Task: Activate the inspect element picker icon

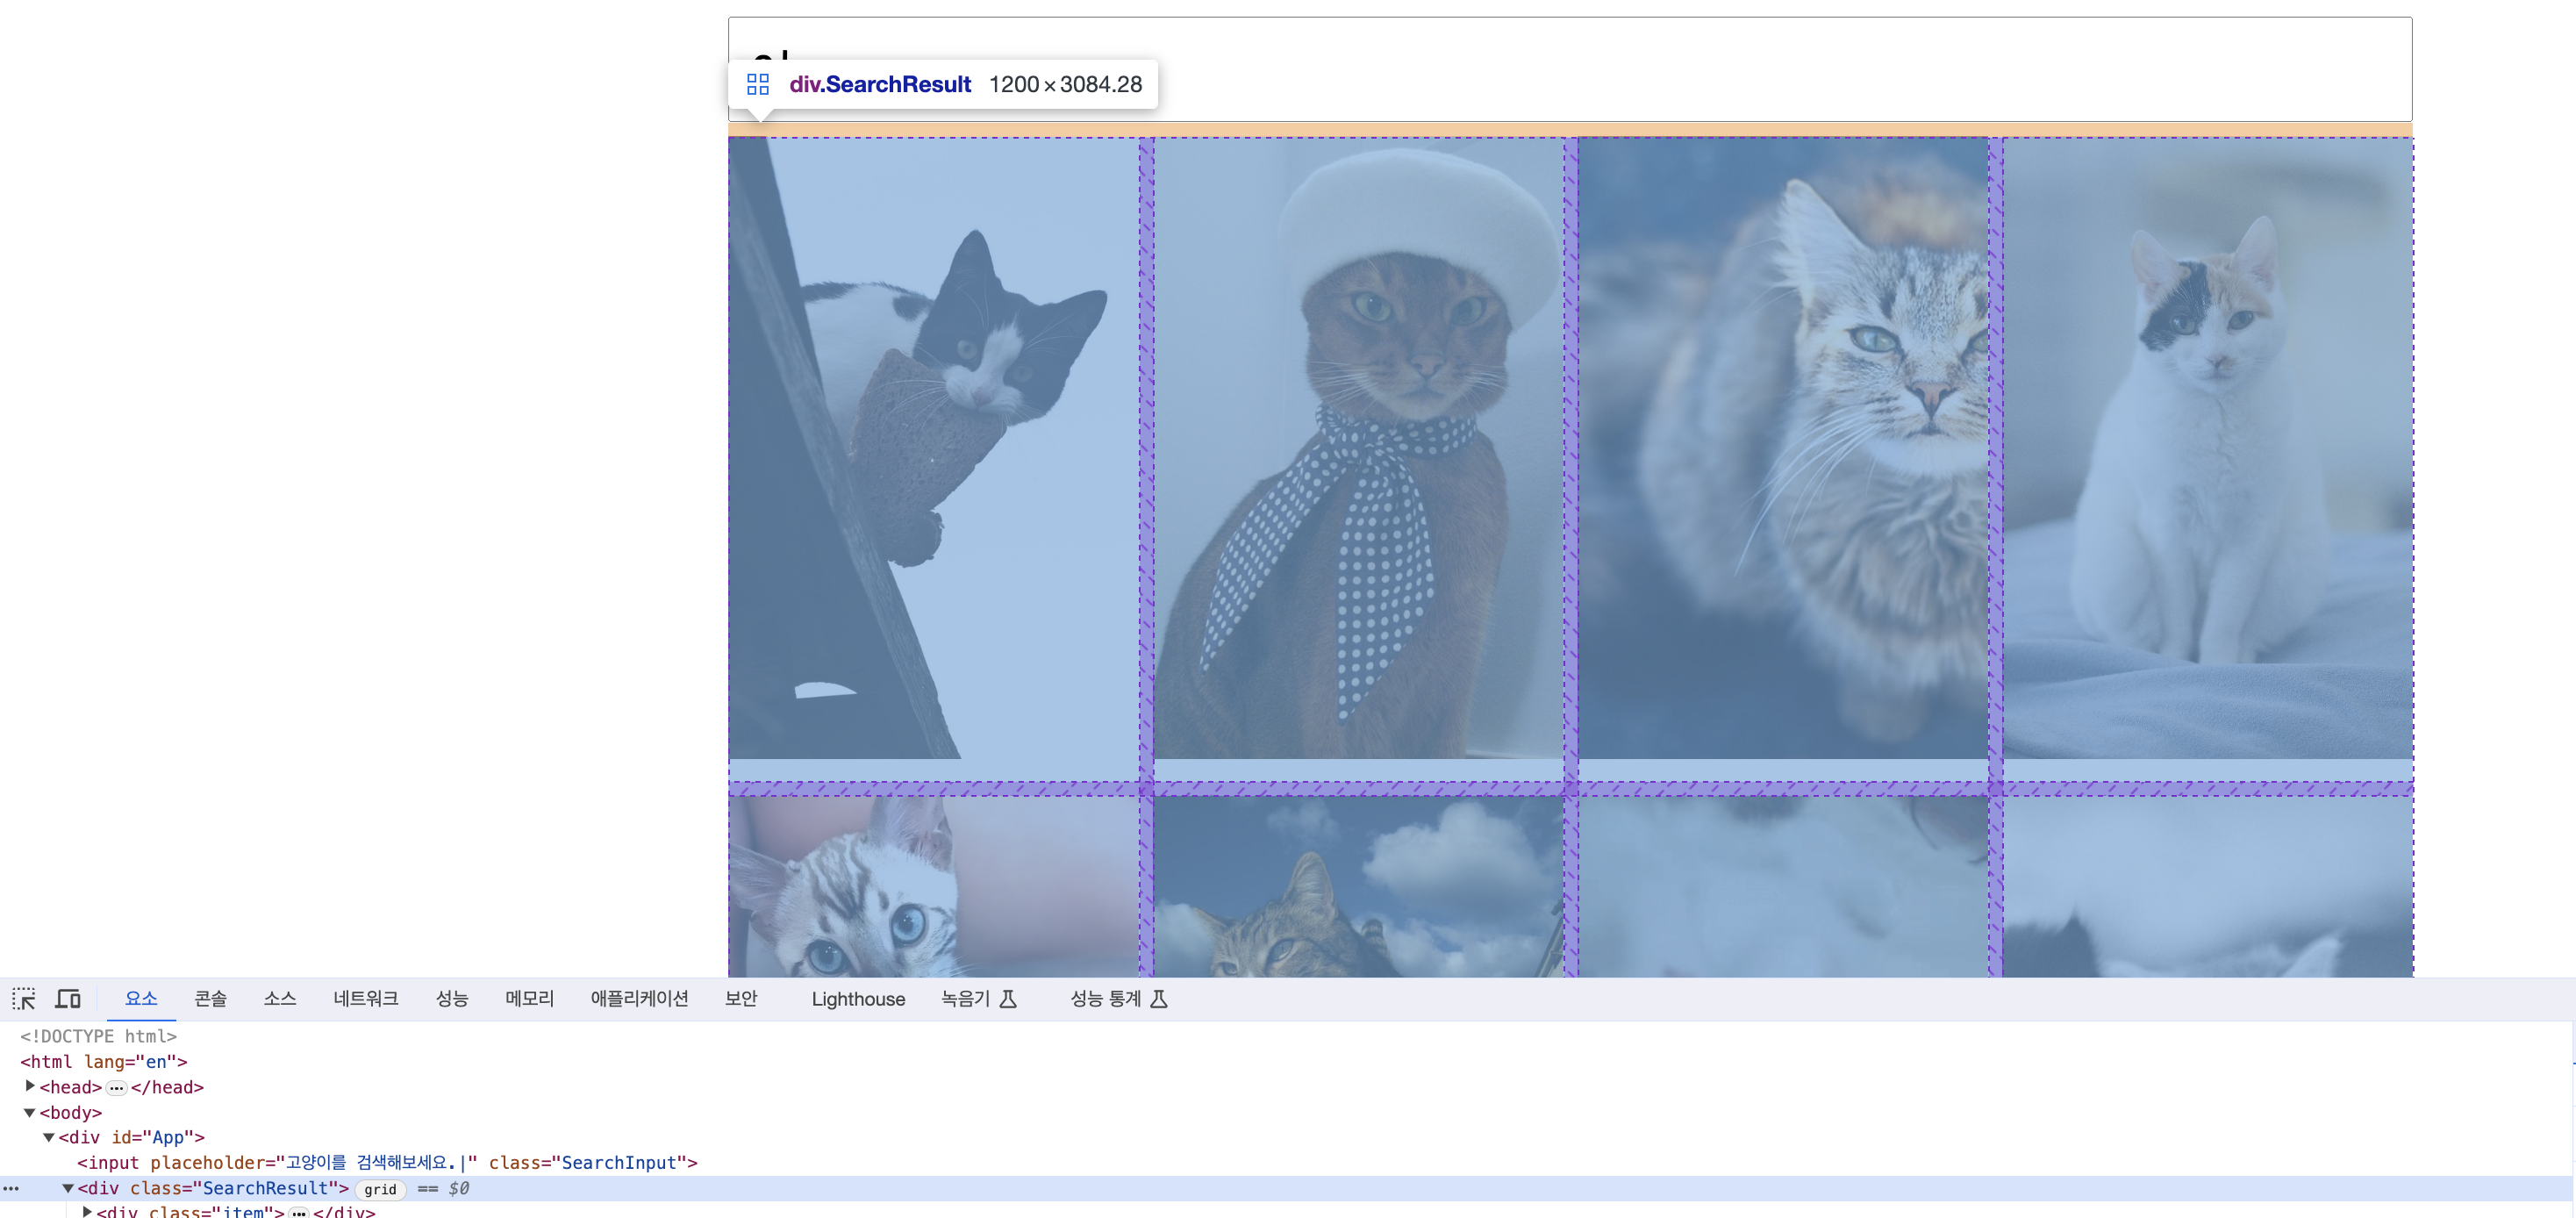Action: tap(24, 998)
